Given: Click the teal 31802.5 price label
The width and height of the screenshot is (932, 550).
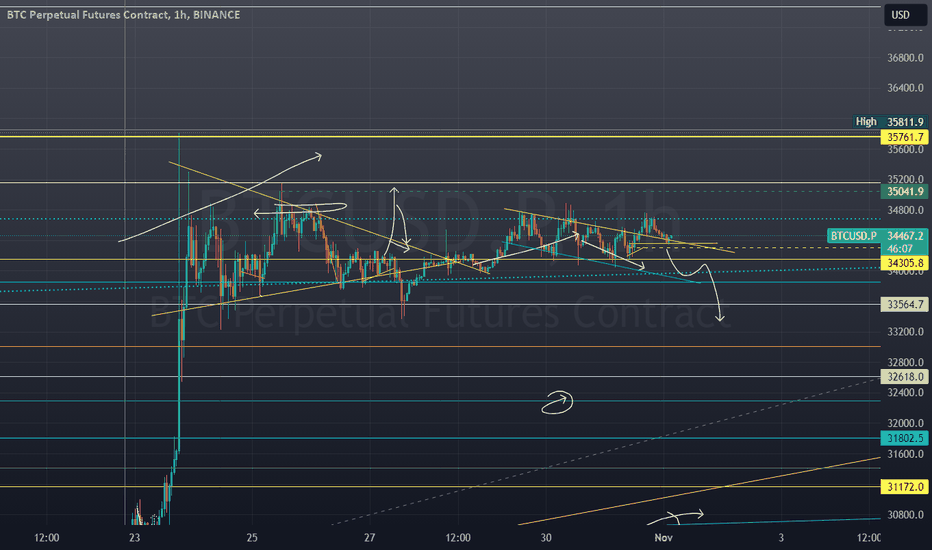Looking at the screenshot, I should coord(904,438).
